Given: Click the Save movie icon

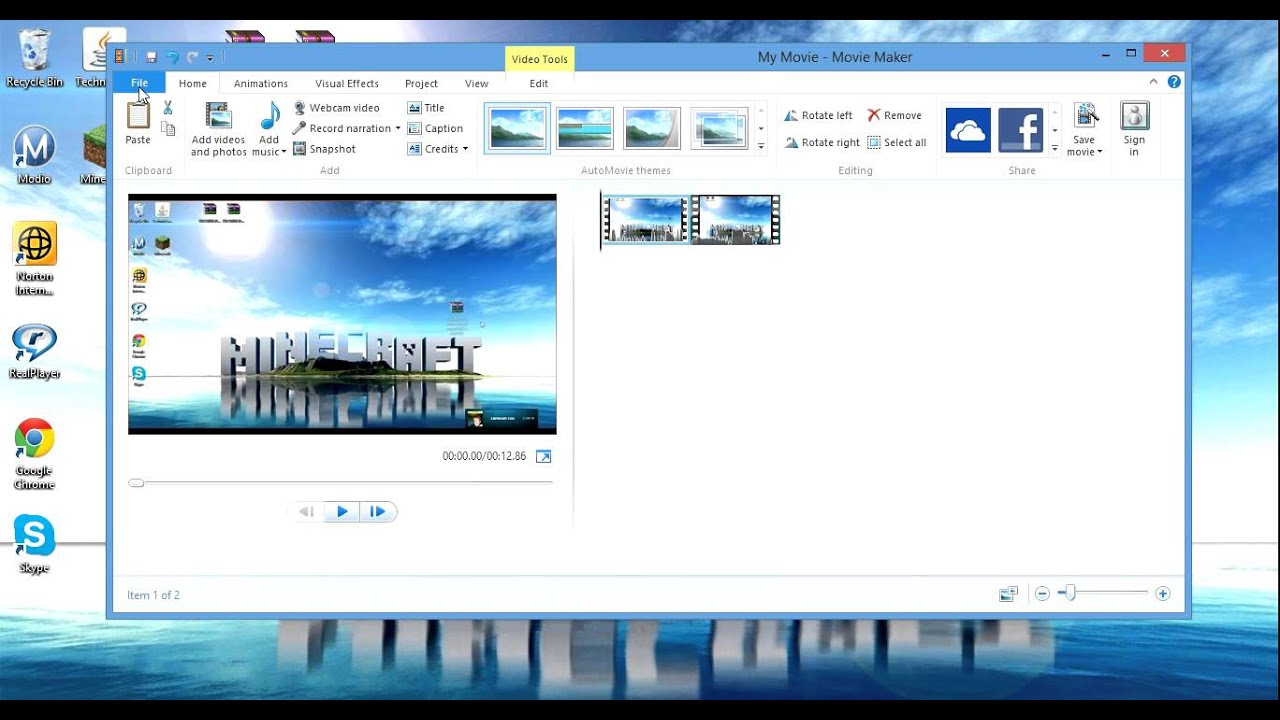Looking at the screenshot, I should [x=1086, y=116].
